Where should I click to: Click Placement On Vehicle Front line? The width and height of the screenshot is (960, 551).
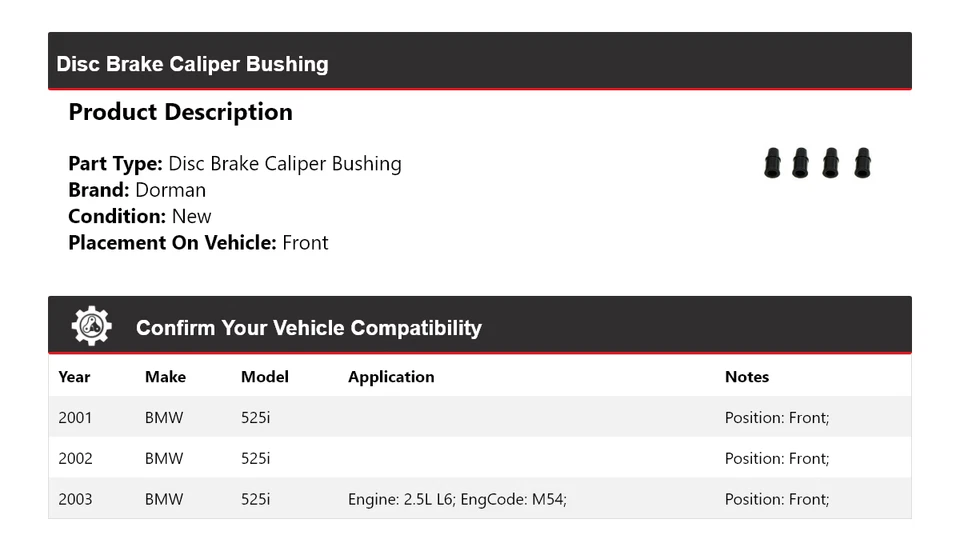point(198,242)
